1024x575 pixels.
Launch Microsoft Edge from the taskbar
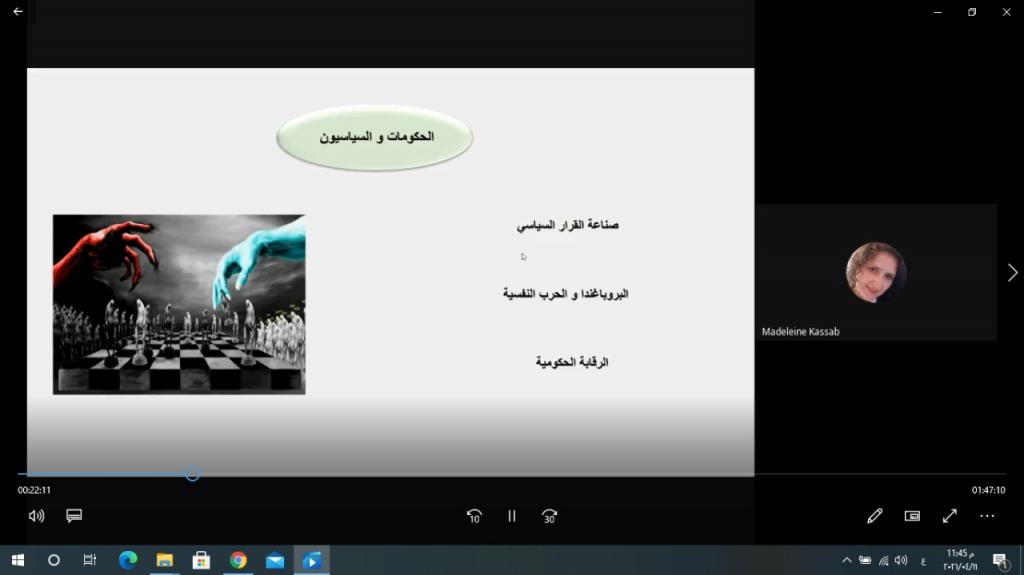pos(128,560)
